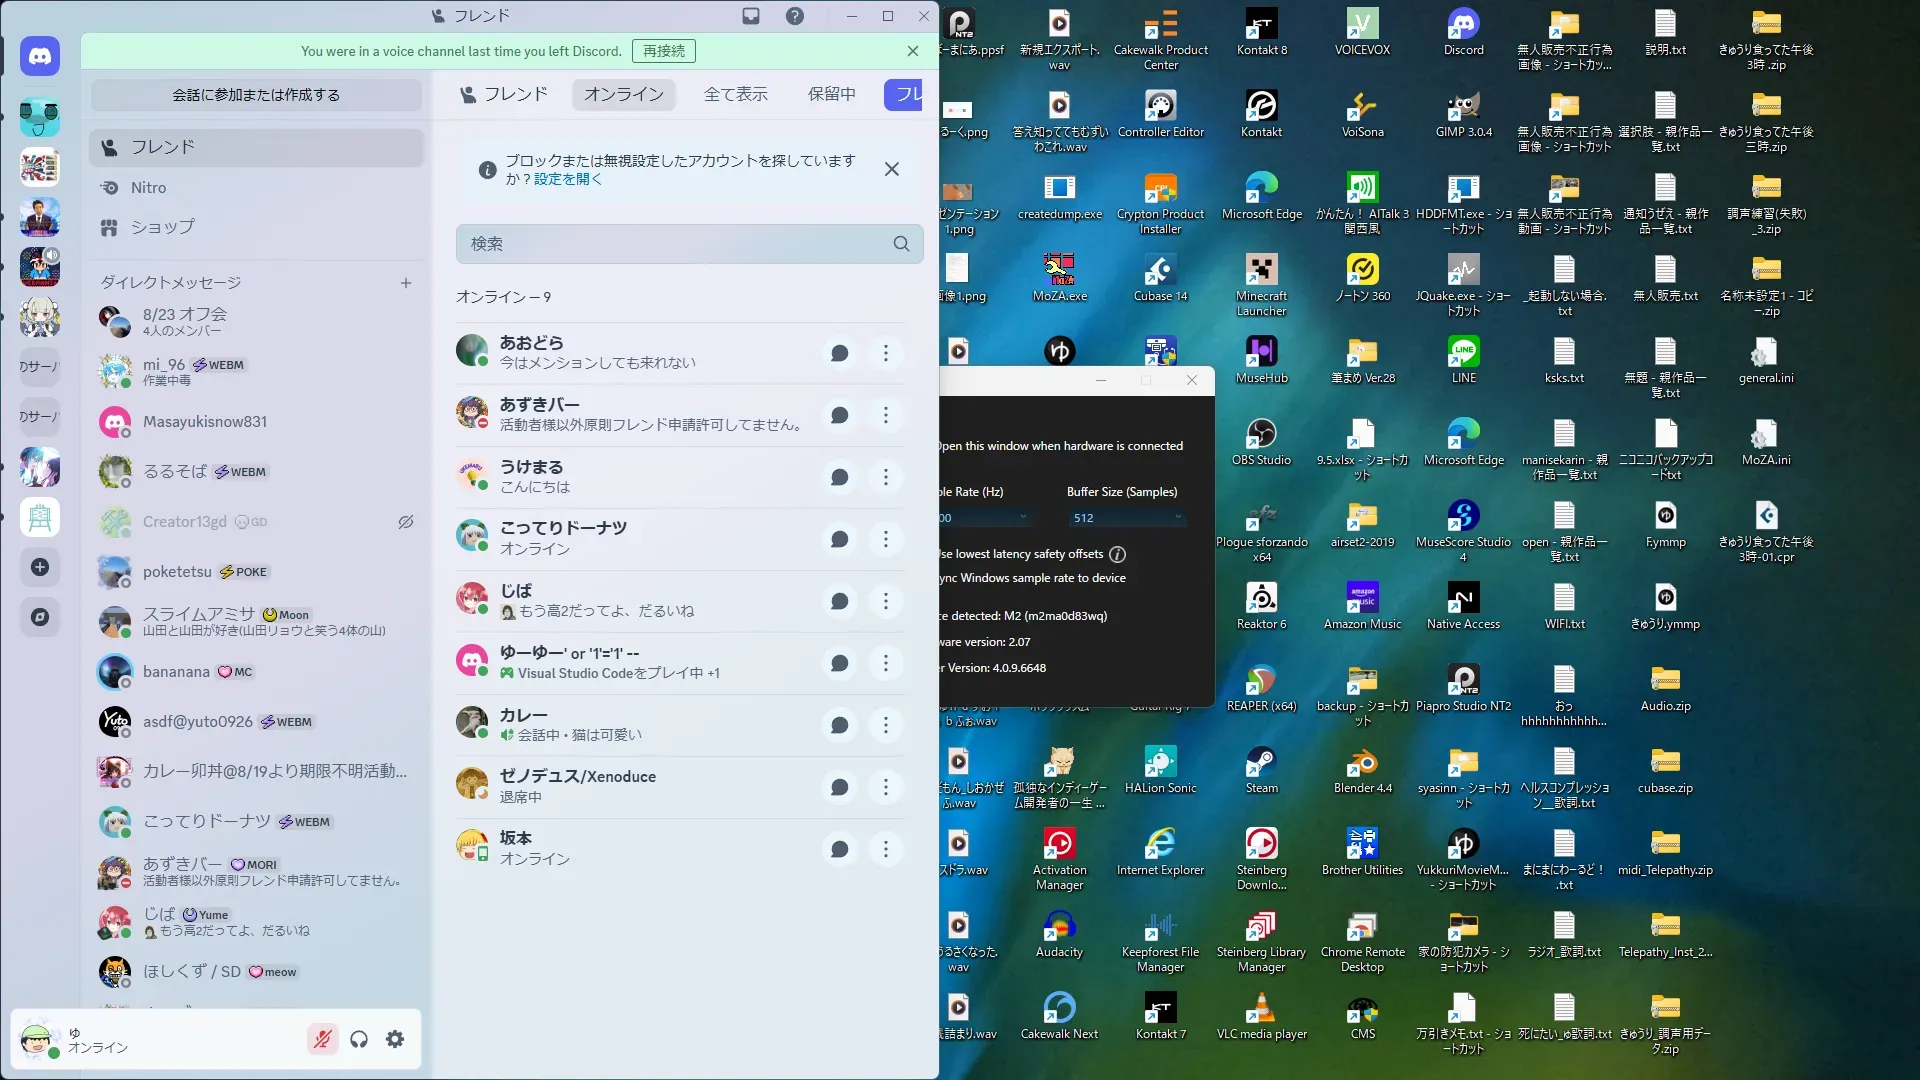The image size is (1920, 1080).
Task: Message あおどら with the chat bubble icon
Action: [x=840, y=353]
